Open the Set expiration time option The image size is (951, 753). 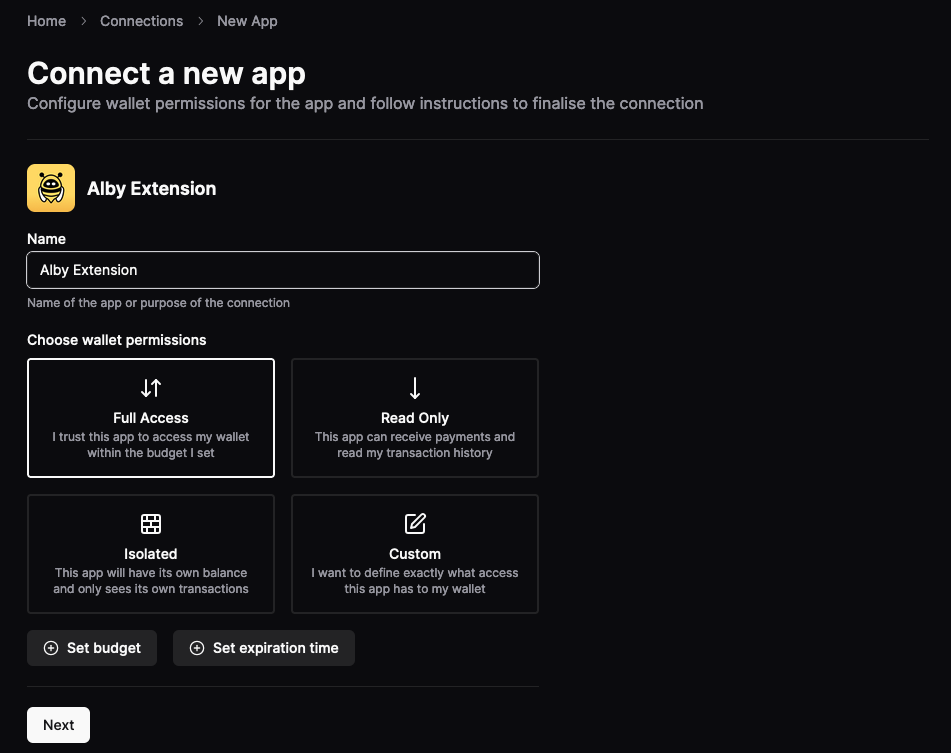click(263, 648)
